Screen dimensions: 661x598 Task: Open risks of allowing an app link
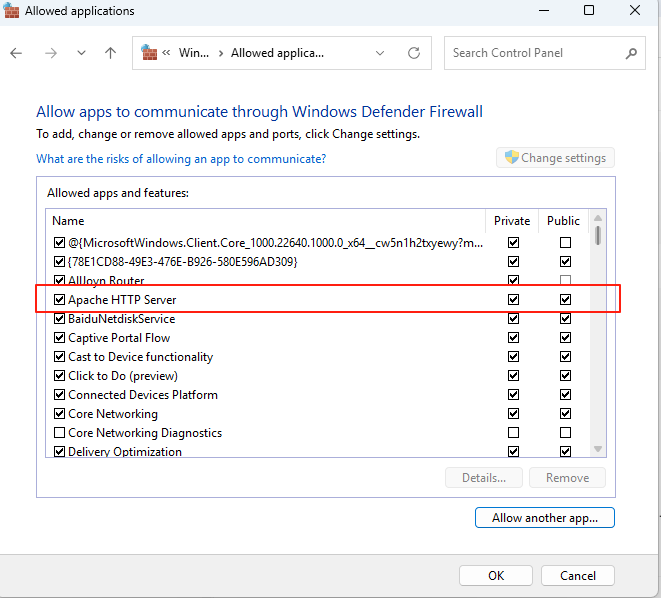(x=181, y=159)
